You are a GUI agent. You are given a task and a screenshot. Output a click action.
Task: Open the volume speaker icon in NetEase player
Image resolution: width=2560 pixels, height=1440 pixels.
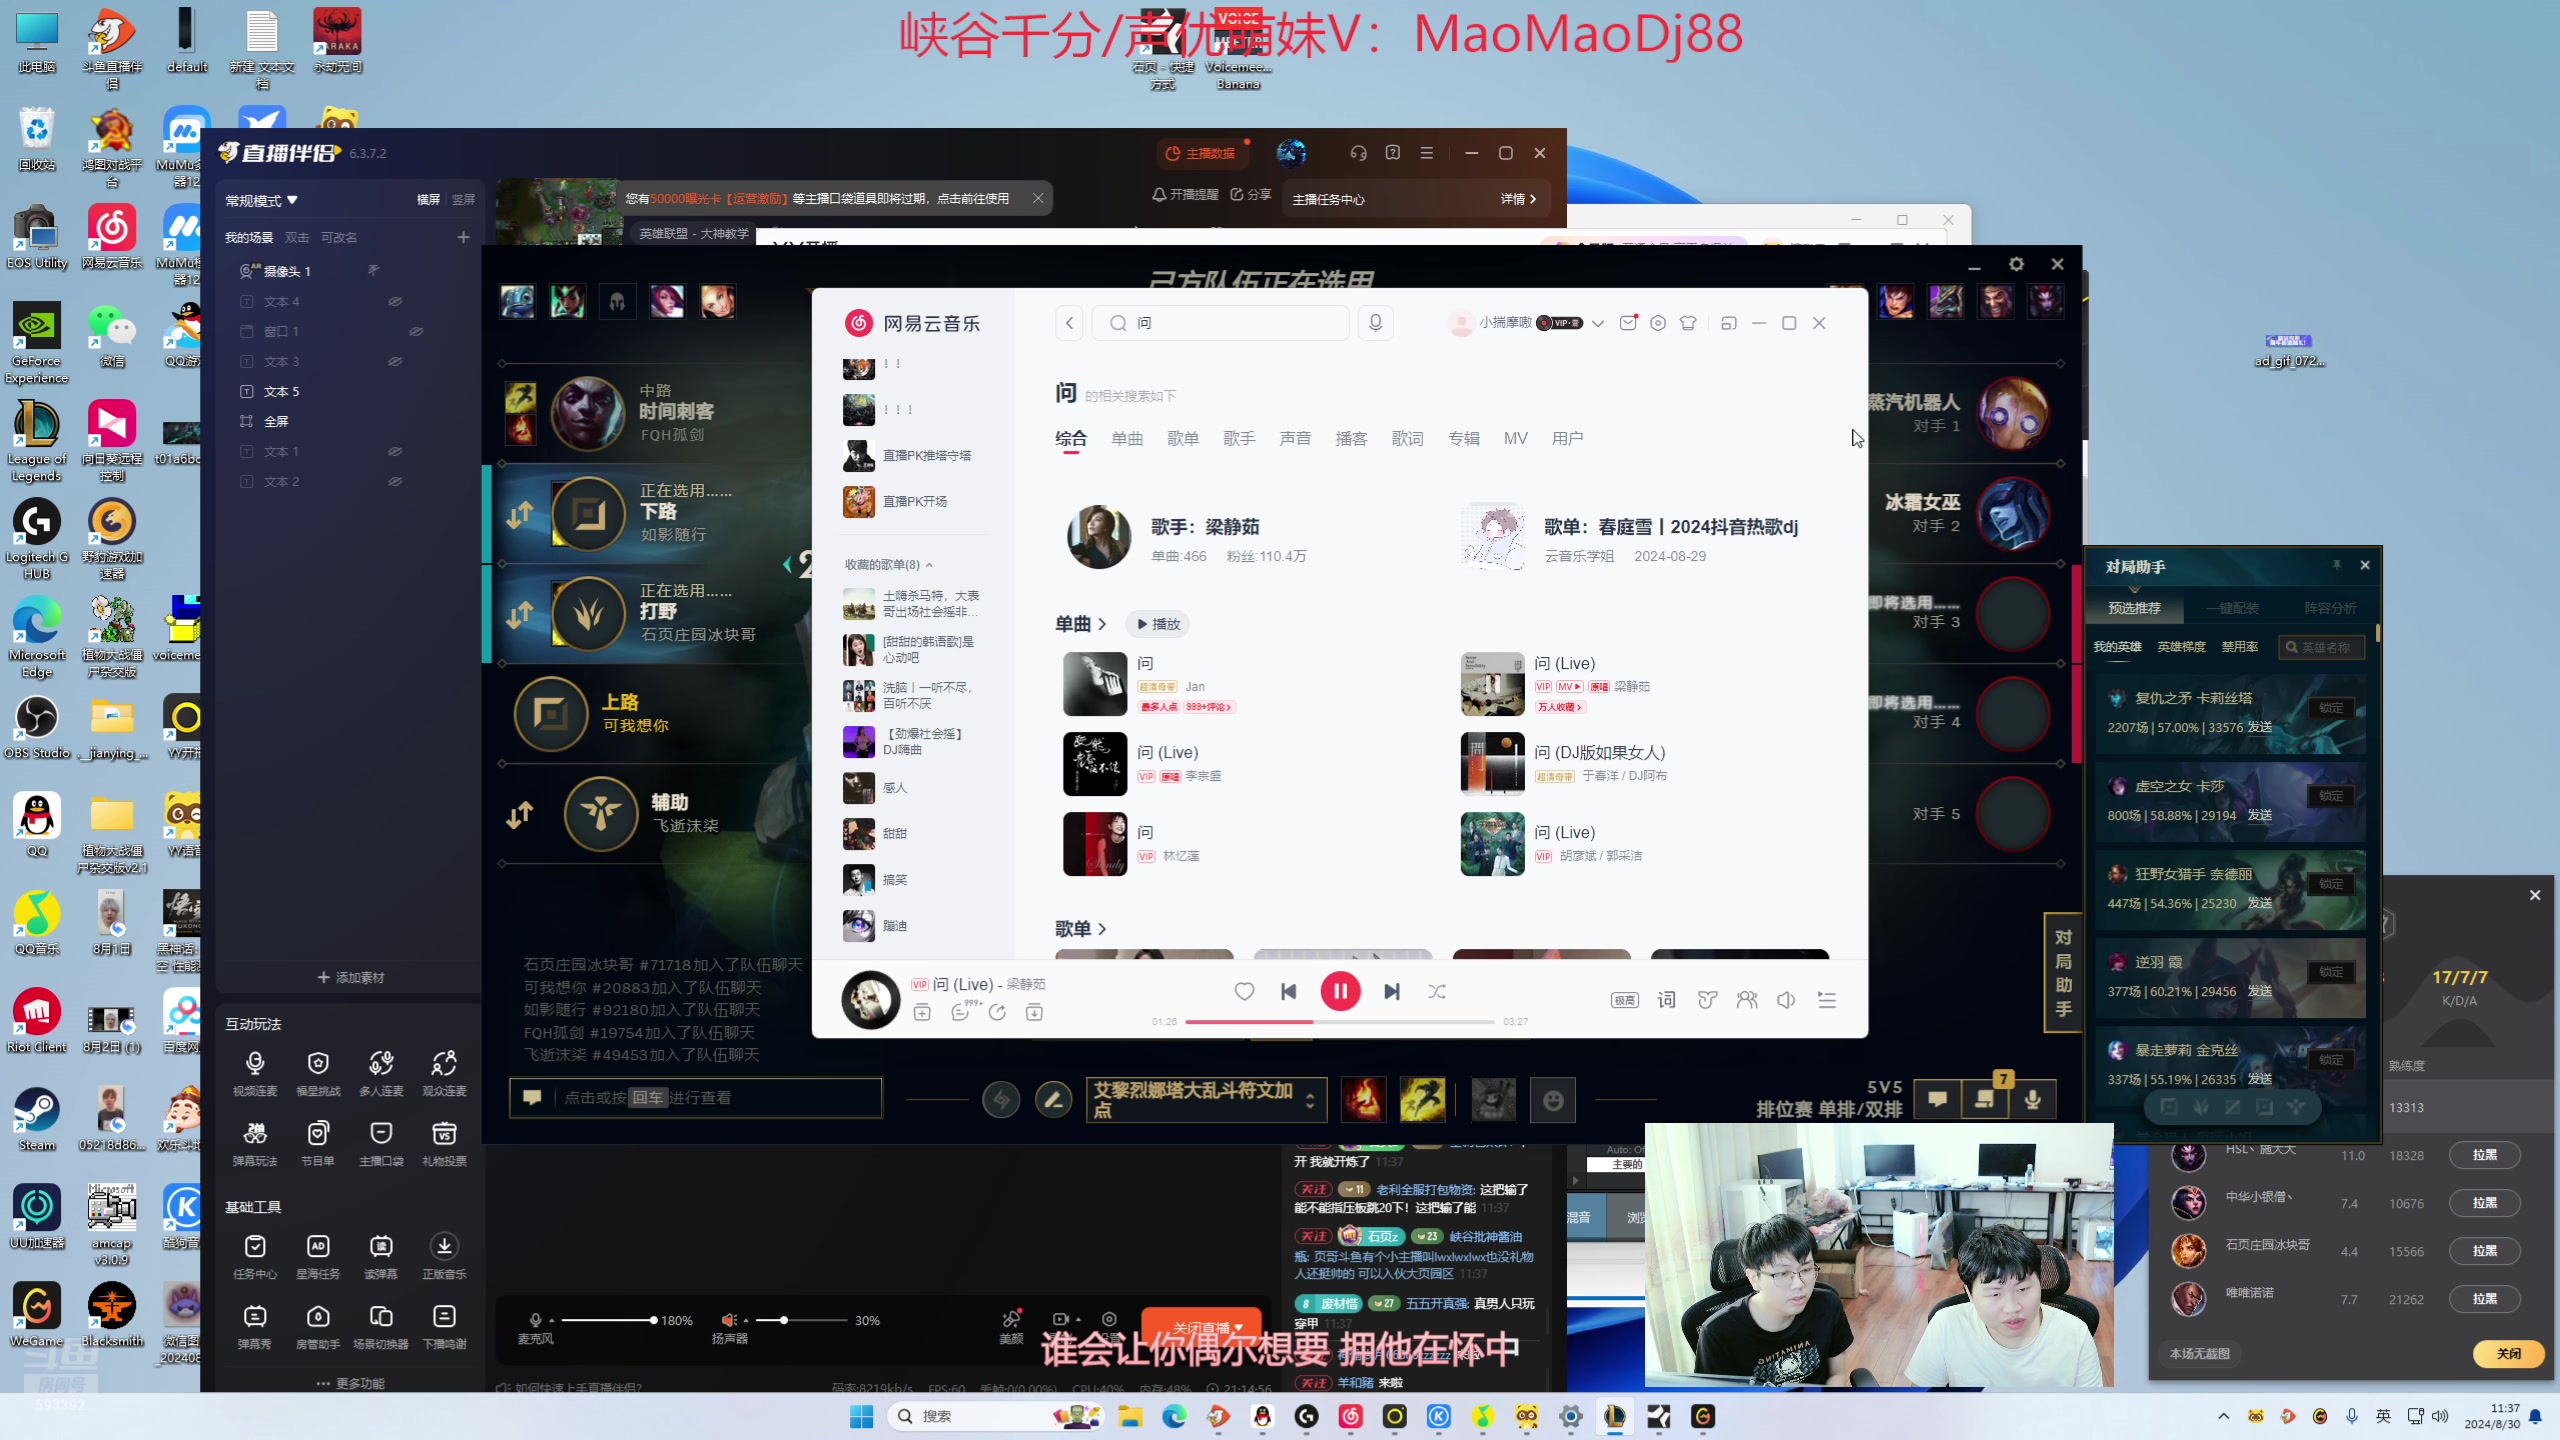click(1786, 1000)
